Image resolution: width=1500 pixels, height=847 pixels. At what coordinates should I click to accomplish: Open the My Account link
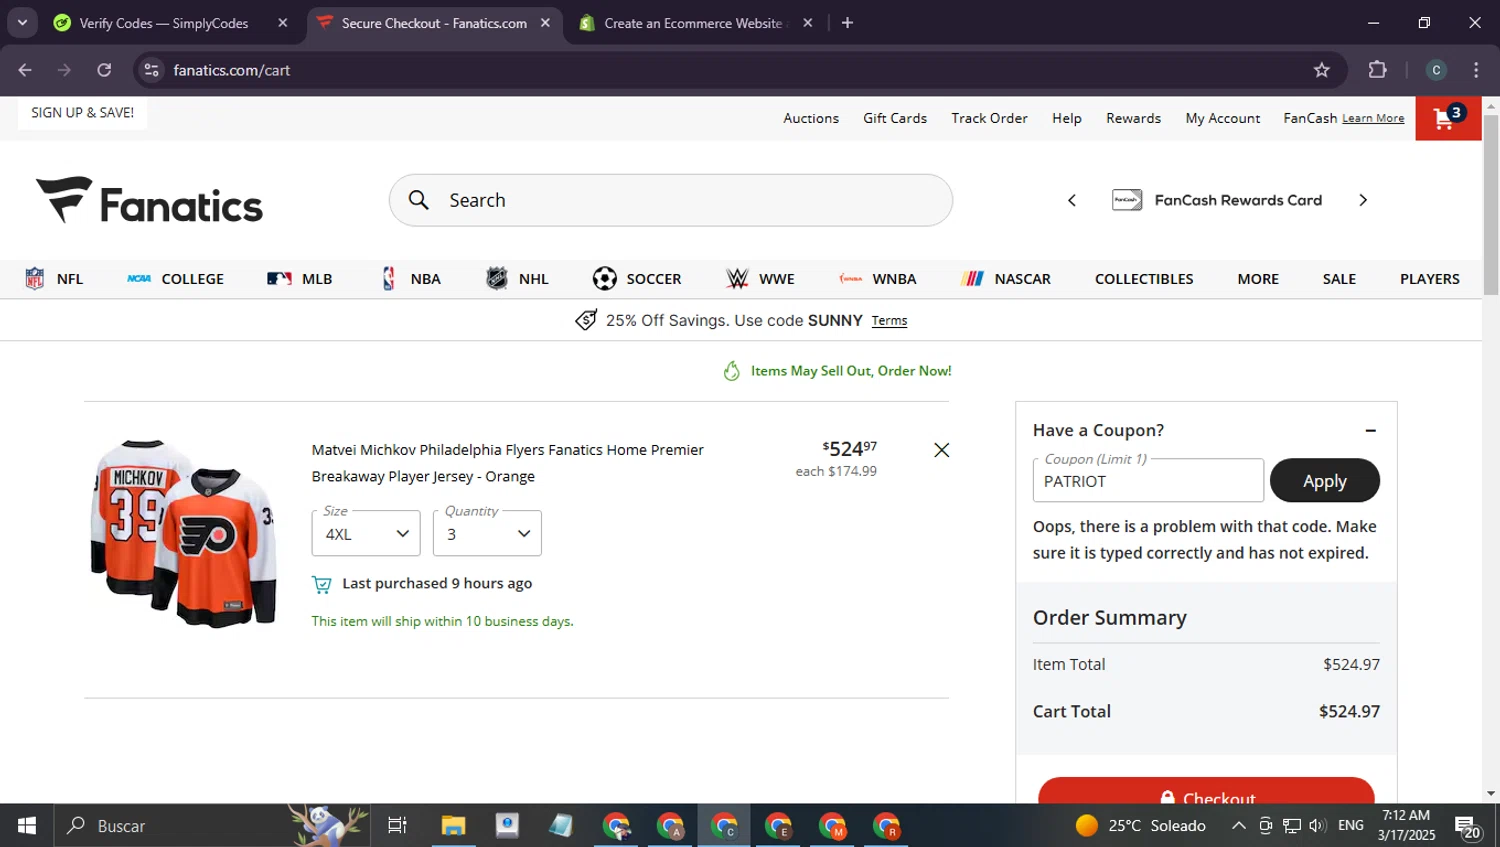1223,118
